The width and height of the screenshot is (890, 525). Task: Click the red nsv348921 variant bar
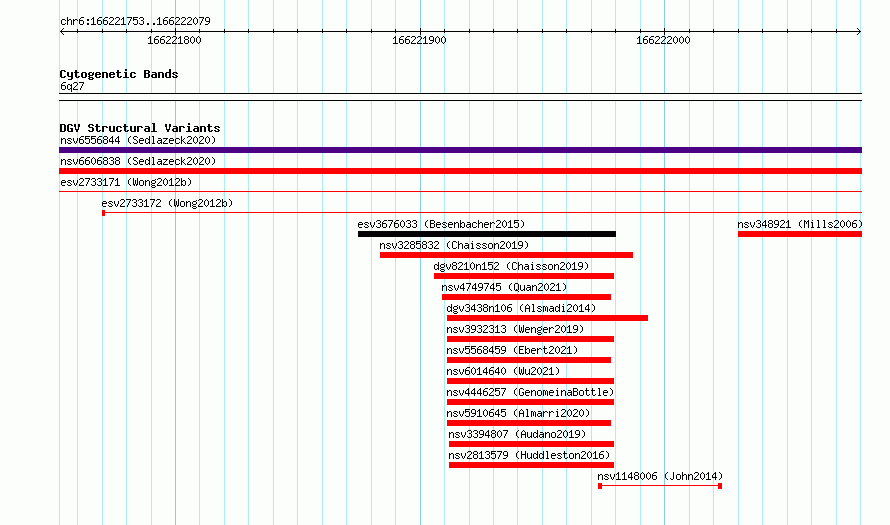(800, 234)
